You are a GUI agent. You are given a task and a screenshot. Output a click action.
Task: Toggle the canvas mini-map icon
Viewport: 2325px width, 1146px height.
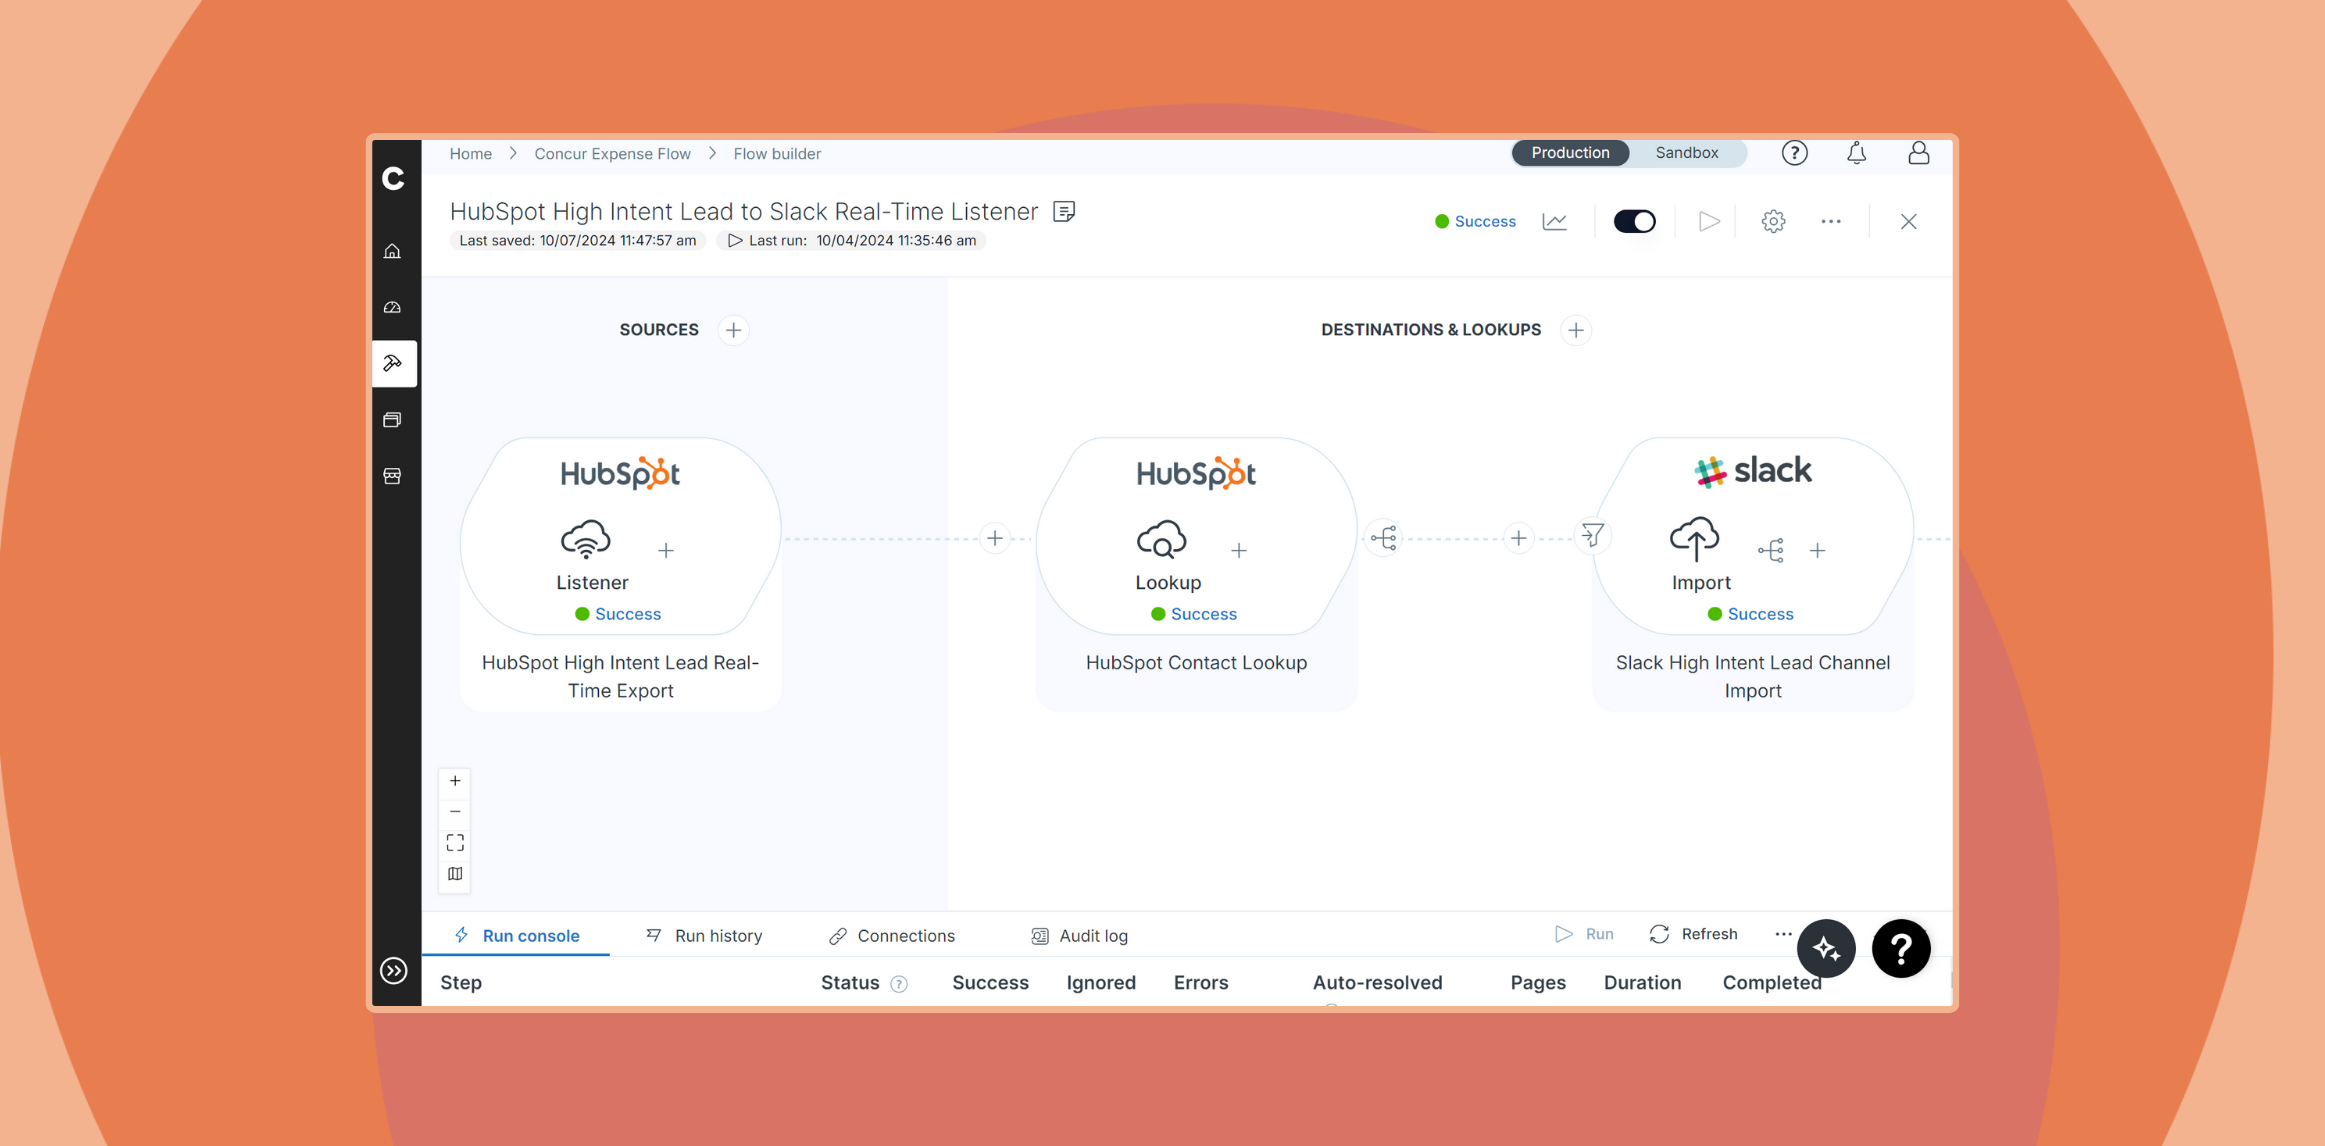(455, 874)
